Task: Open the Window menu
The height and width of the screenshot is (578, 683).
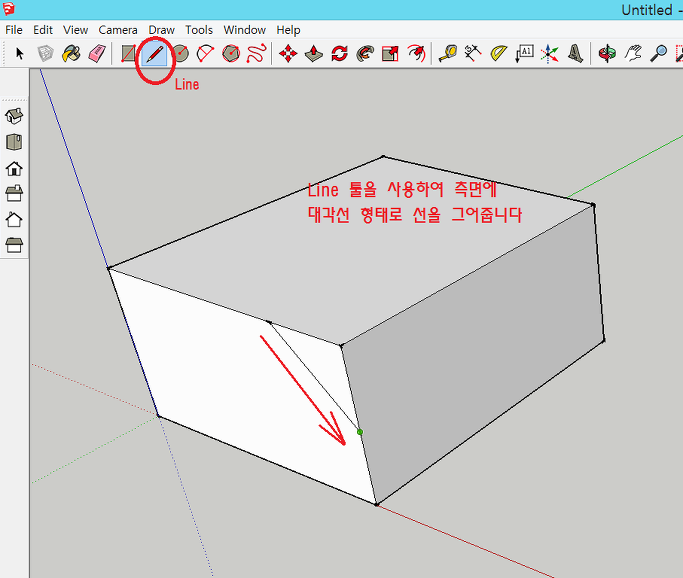Action: coord(244,30)
